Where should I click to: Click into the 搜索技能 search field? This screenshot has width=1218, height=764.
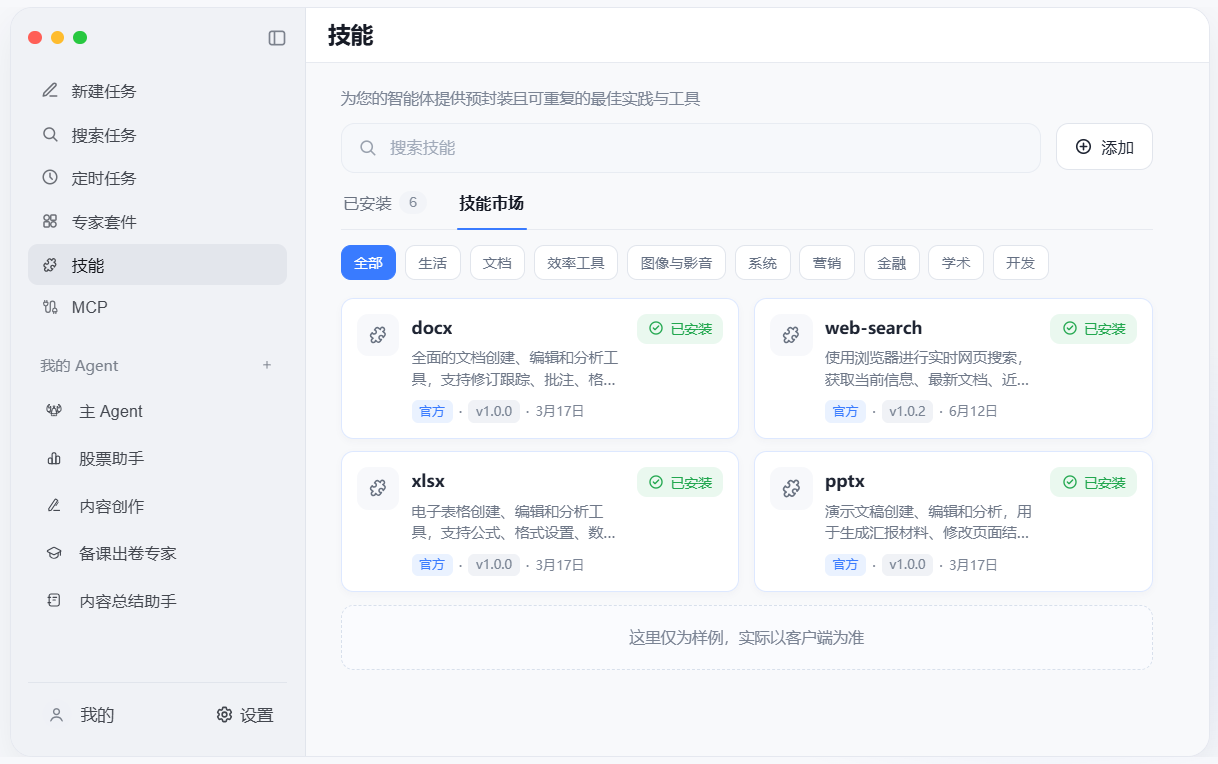pos(691,148)
